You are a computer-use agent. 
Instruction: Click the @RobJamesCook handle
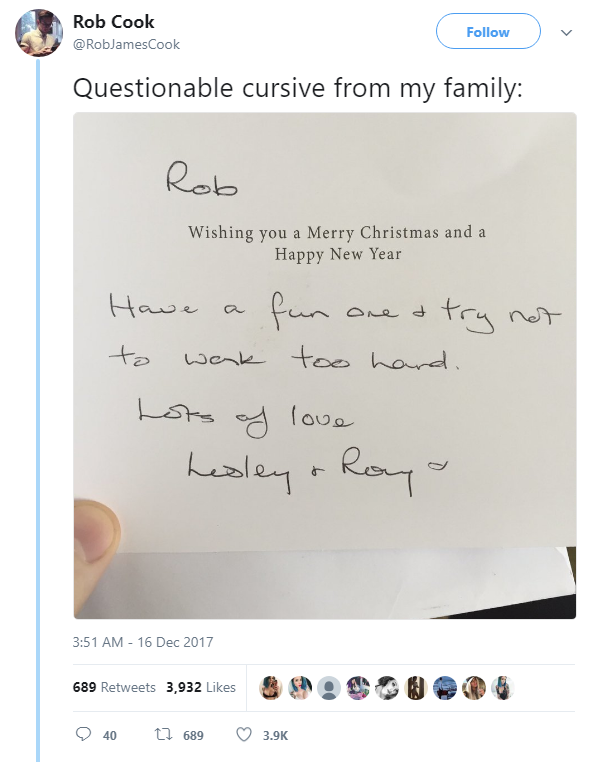pyautogui.click(x=127, y=44)
